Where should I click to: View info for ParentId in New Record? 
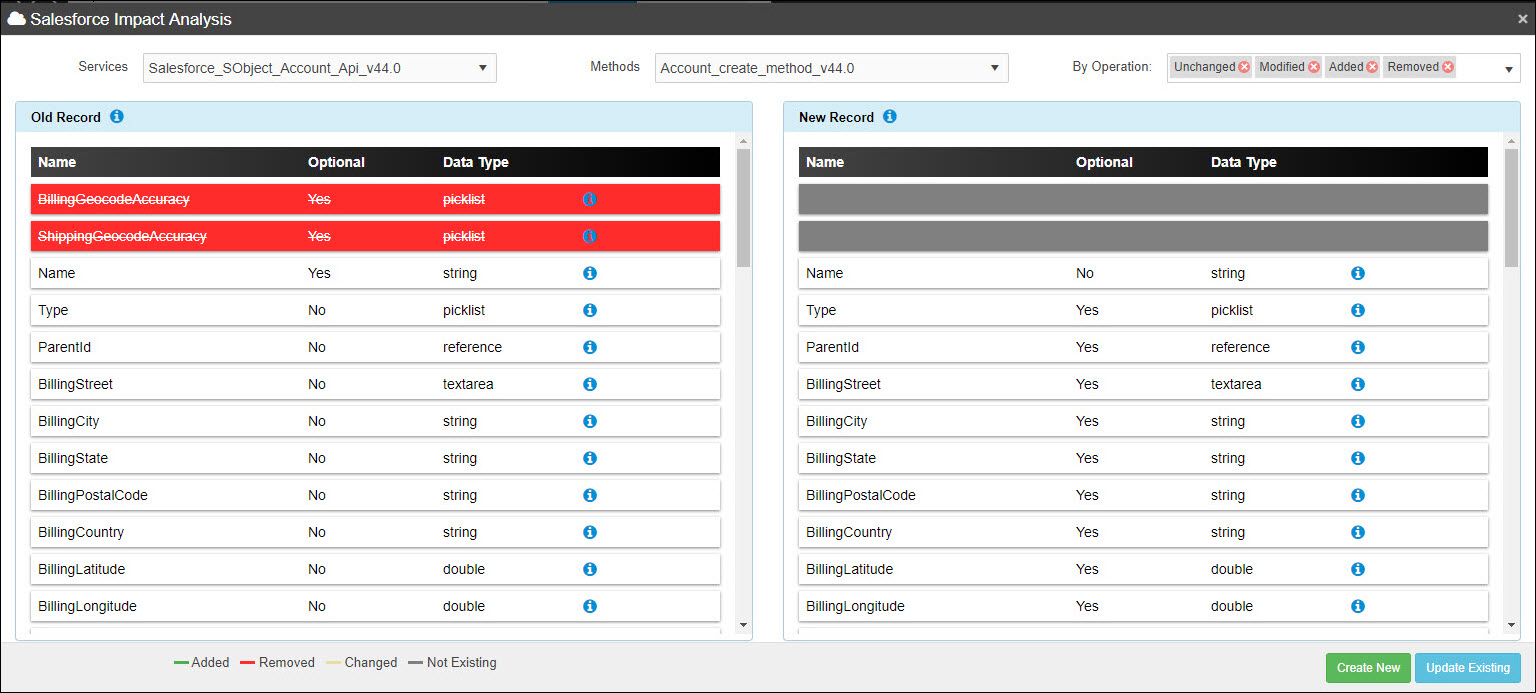[1358, 347]
